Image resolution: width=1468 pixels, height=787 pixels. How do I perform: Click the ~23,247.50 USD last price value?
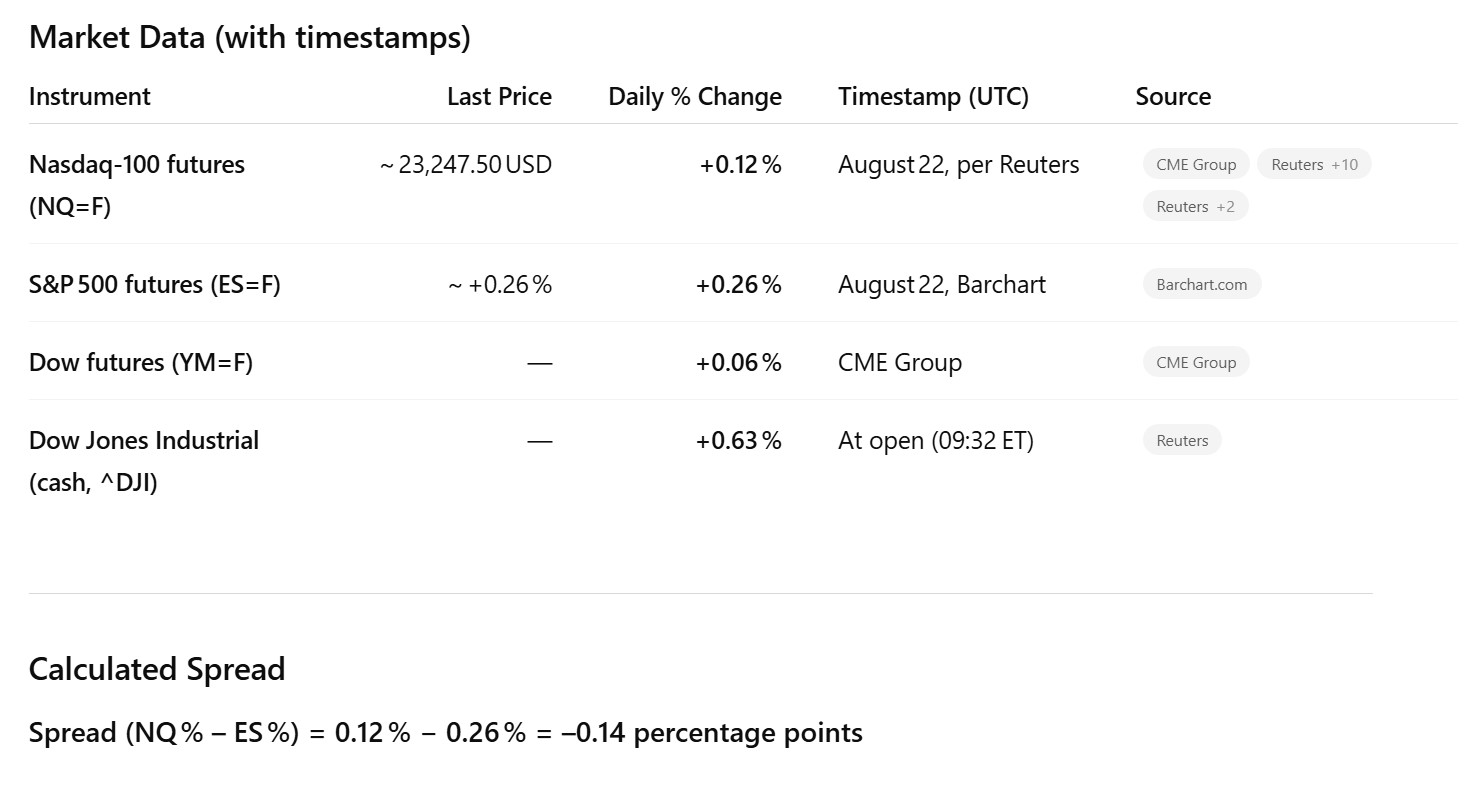(466, 165)
